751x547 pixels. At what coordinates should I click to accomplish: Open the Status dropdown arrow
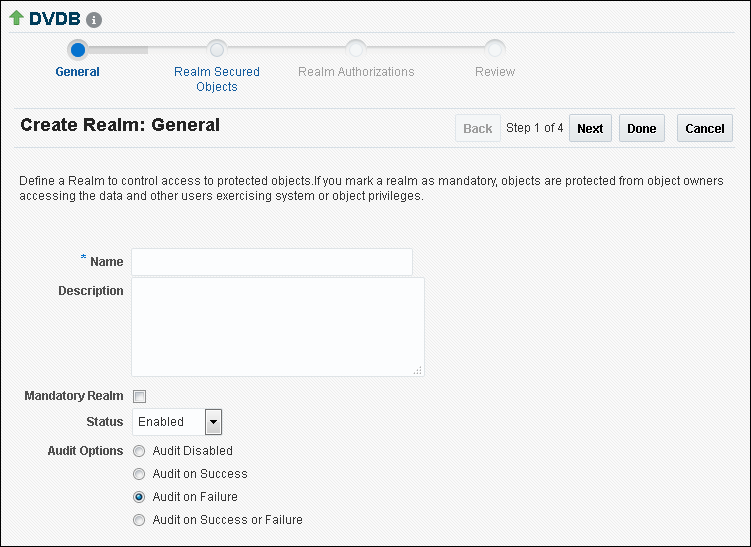pos(213,422)
